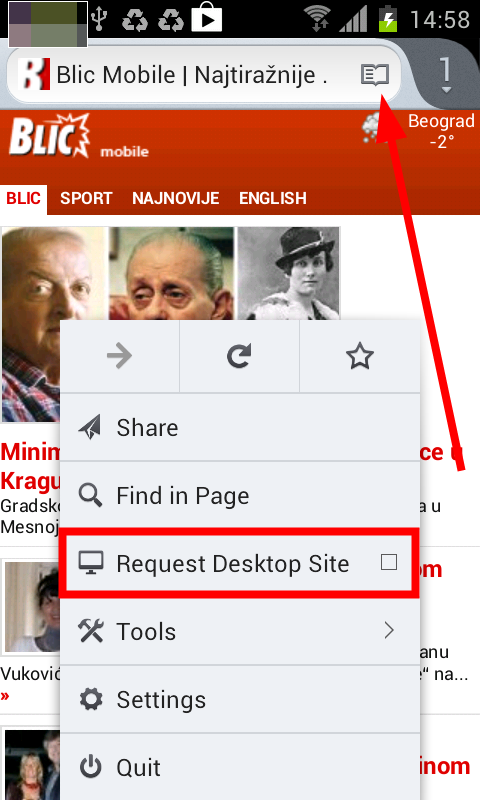Image resolution: width=480 pixels, height=800 pixels.
Task: Check the Request Desktop Site checkbox
Action: (389, 562)
